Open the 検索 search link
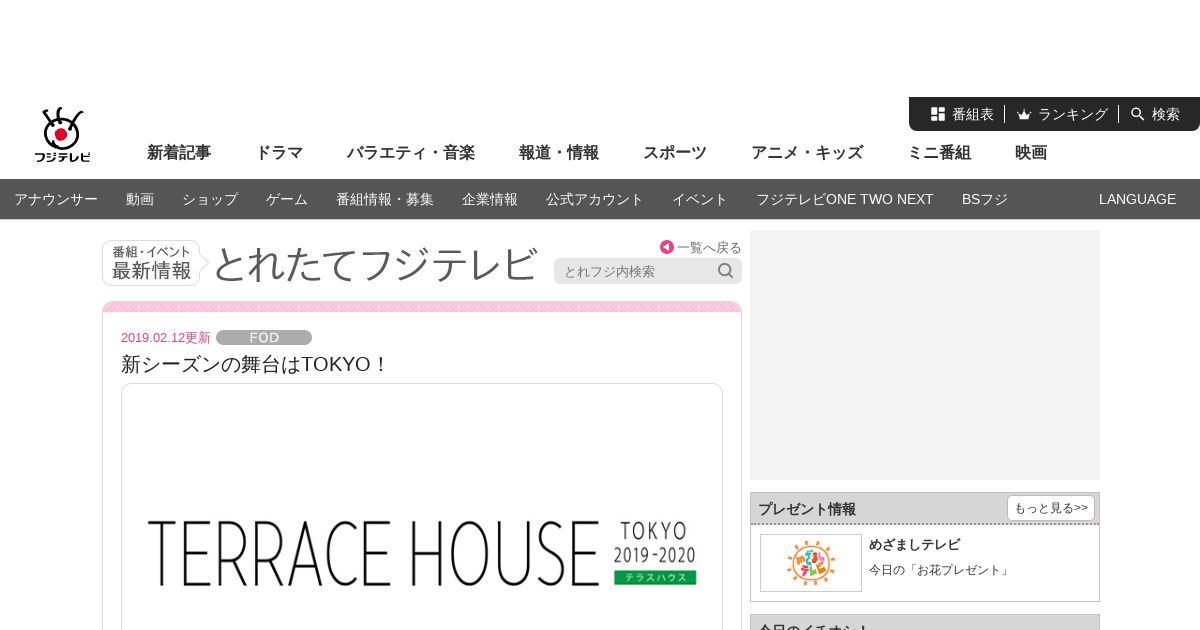The image size is (1200, 630). click(1166, 114)
